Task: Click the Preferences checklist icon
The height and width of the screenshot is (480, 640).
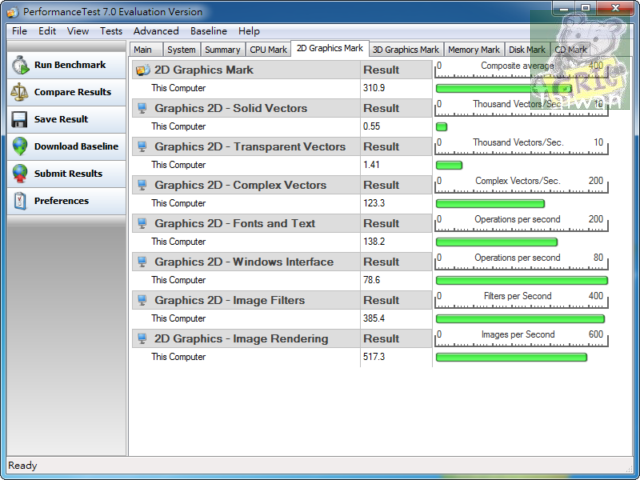Action: point(20,201)
